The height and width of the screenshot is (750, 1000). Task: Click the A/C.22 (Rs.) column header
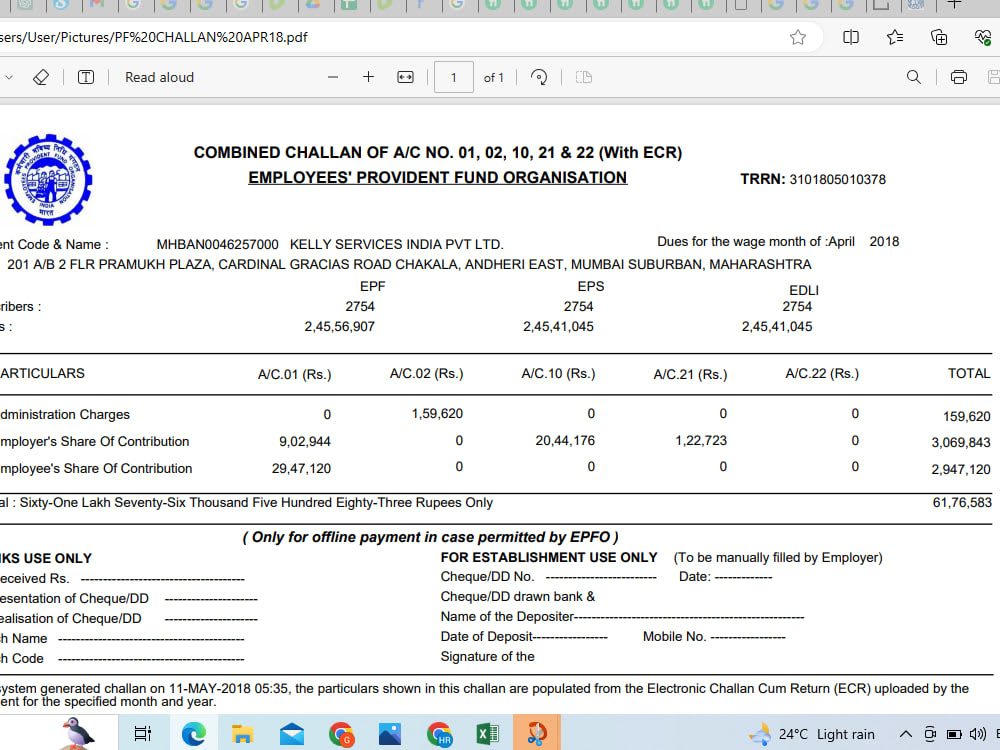[822, 373]
